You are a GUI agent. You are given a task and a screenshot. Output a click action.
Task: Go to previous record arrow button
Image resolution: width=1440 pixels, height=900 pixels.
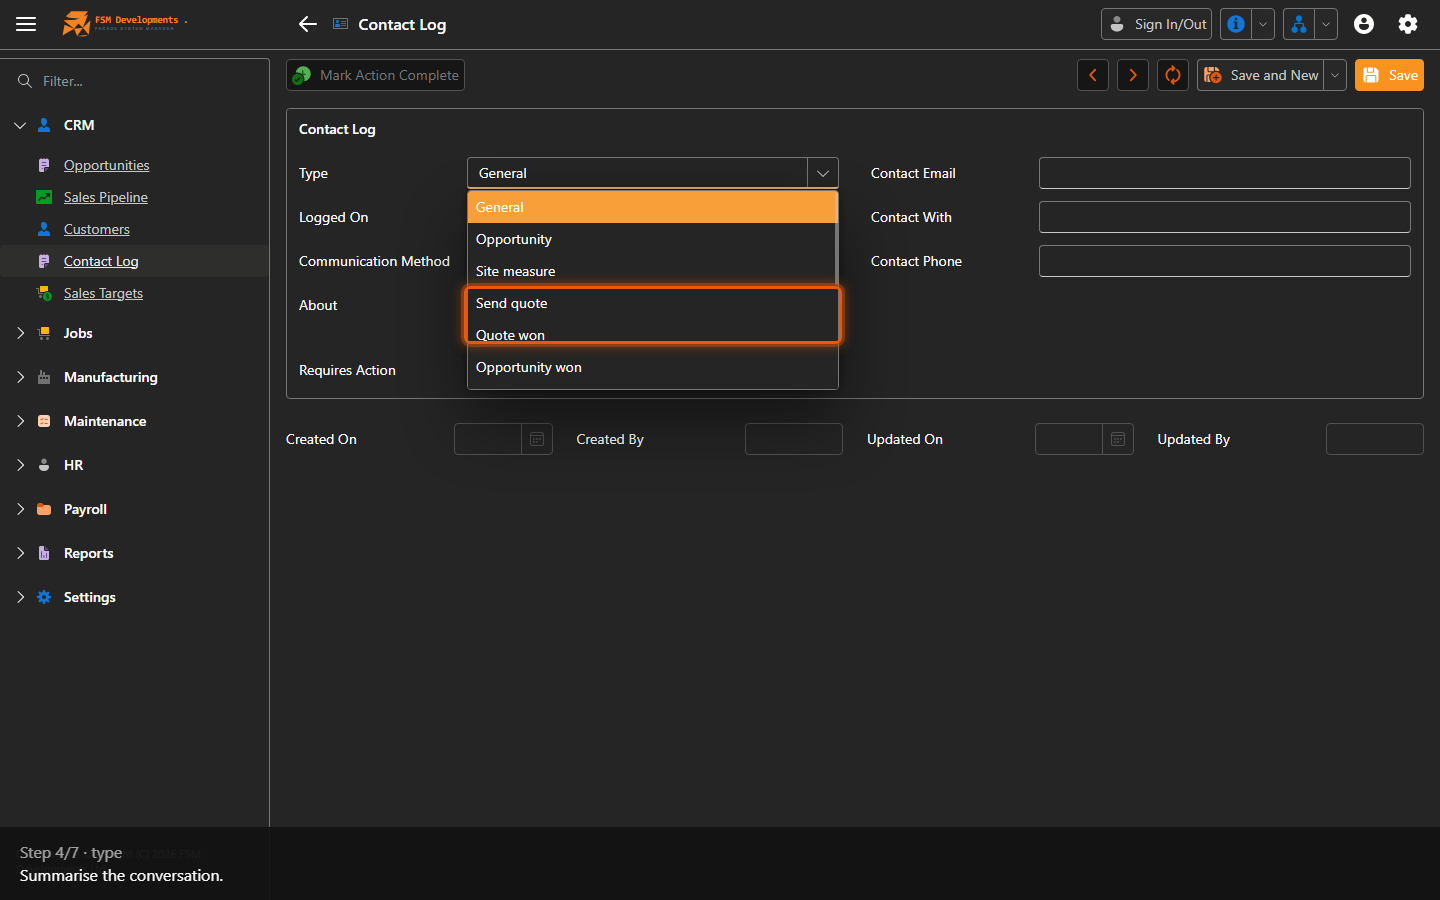1093,75
